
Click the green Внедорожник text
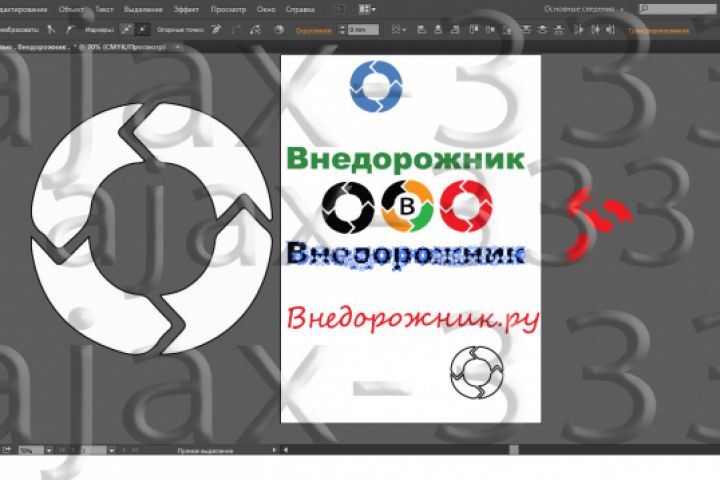[x=405, y=159]
